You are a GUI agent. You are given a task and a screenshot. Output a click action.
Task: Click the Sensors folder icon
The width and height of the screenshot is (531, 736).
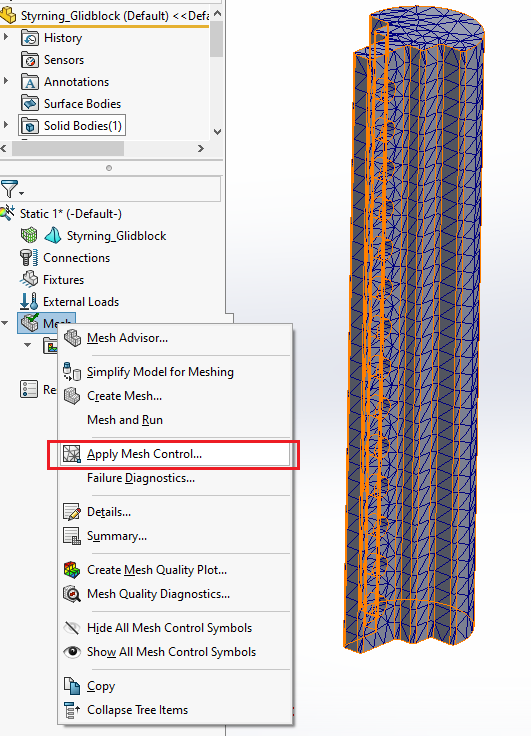point(30,60)
